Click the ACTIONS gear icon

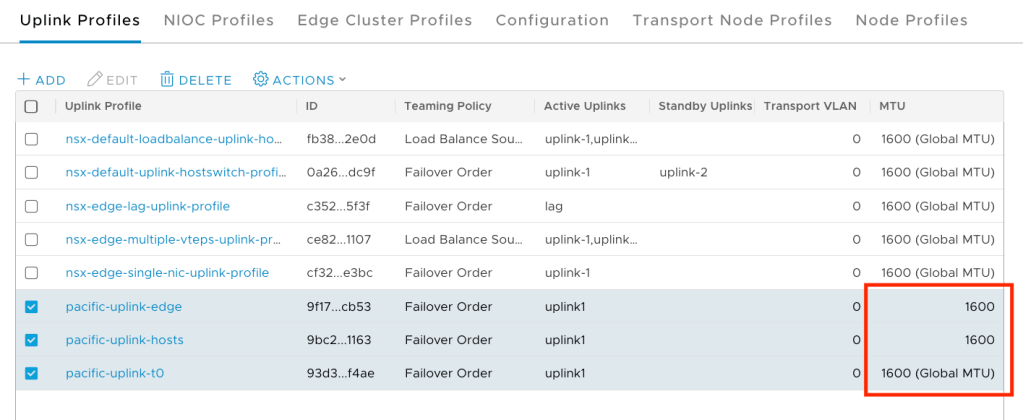point(261,80)
